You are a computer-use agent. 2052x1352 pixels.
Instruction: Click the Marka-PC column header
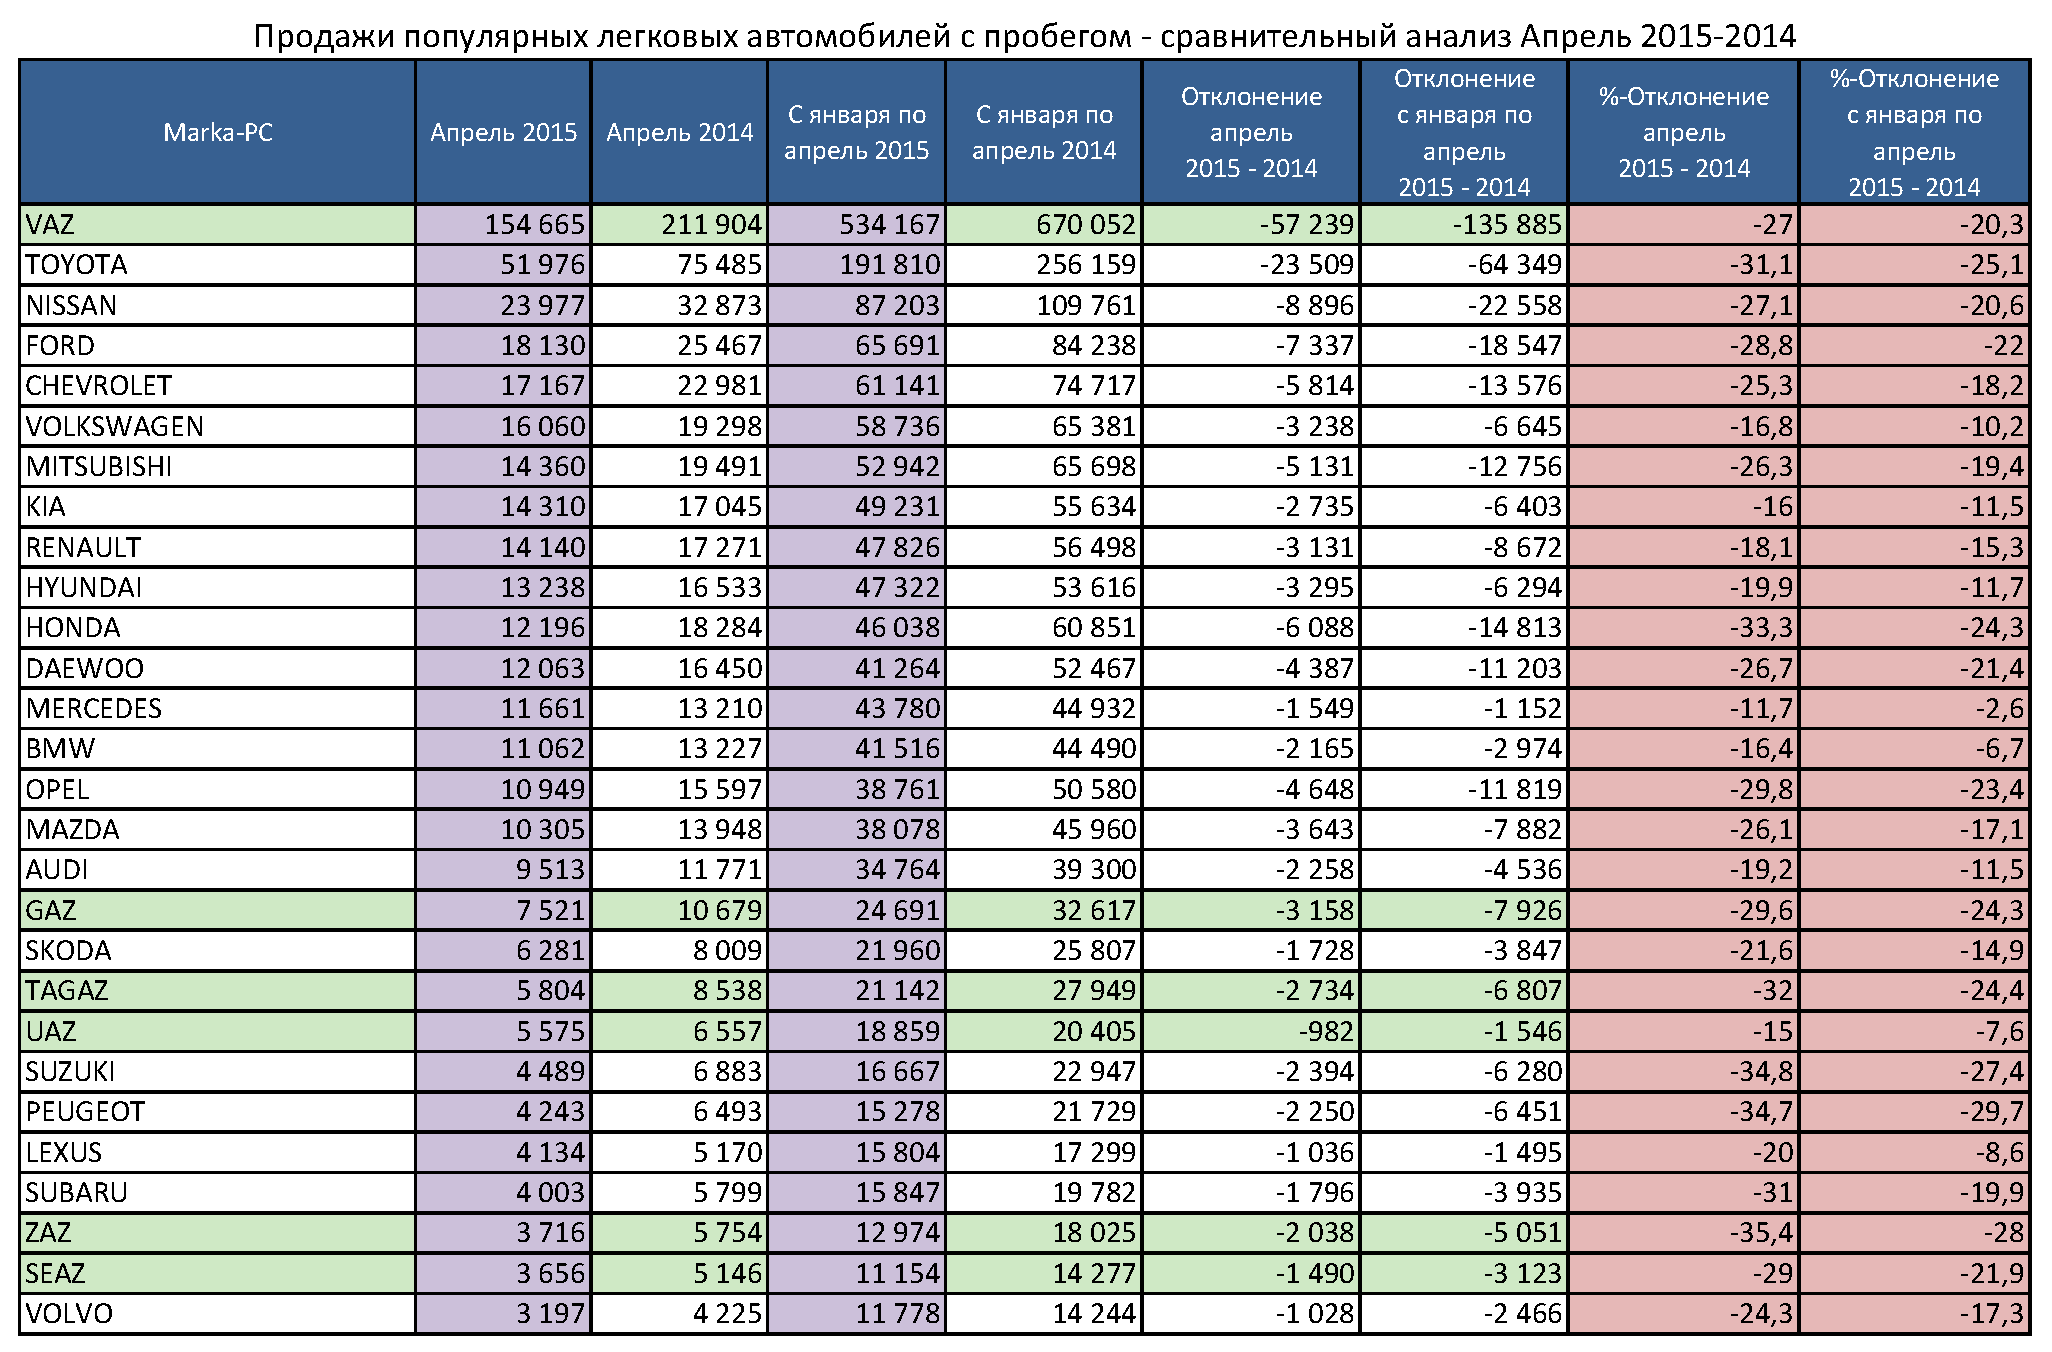pyautogui.click(x=217, y=133)
